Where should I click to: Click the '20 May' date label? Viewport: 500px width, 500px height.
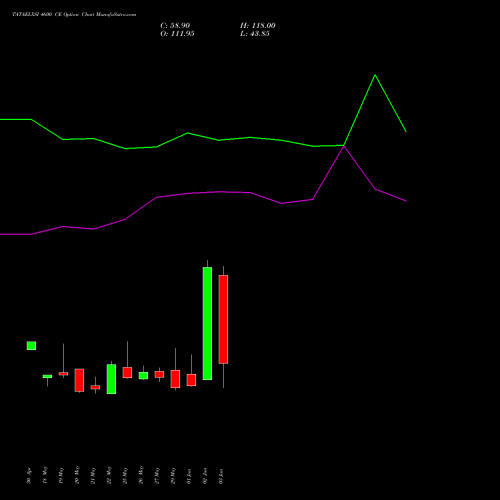77,475
